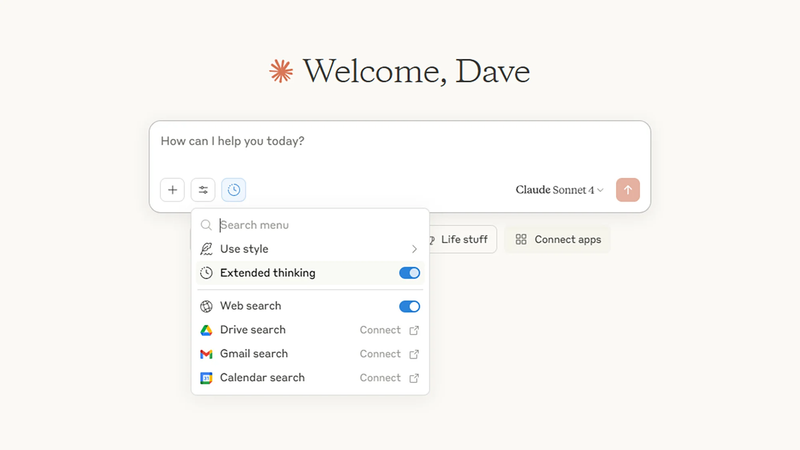Click the grid icon in Connect apps

click(x=521, y=239)
